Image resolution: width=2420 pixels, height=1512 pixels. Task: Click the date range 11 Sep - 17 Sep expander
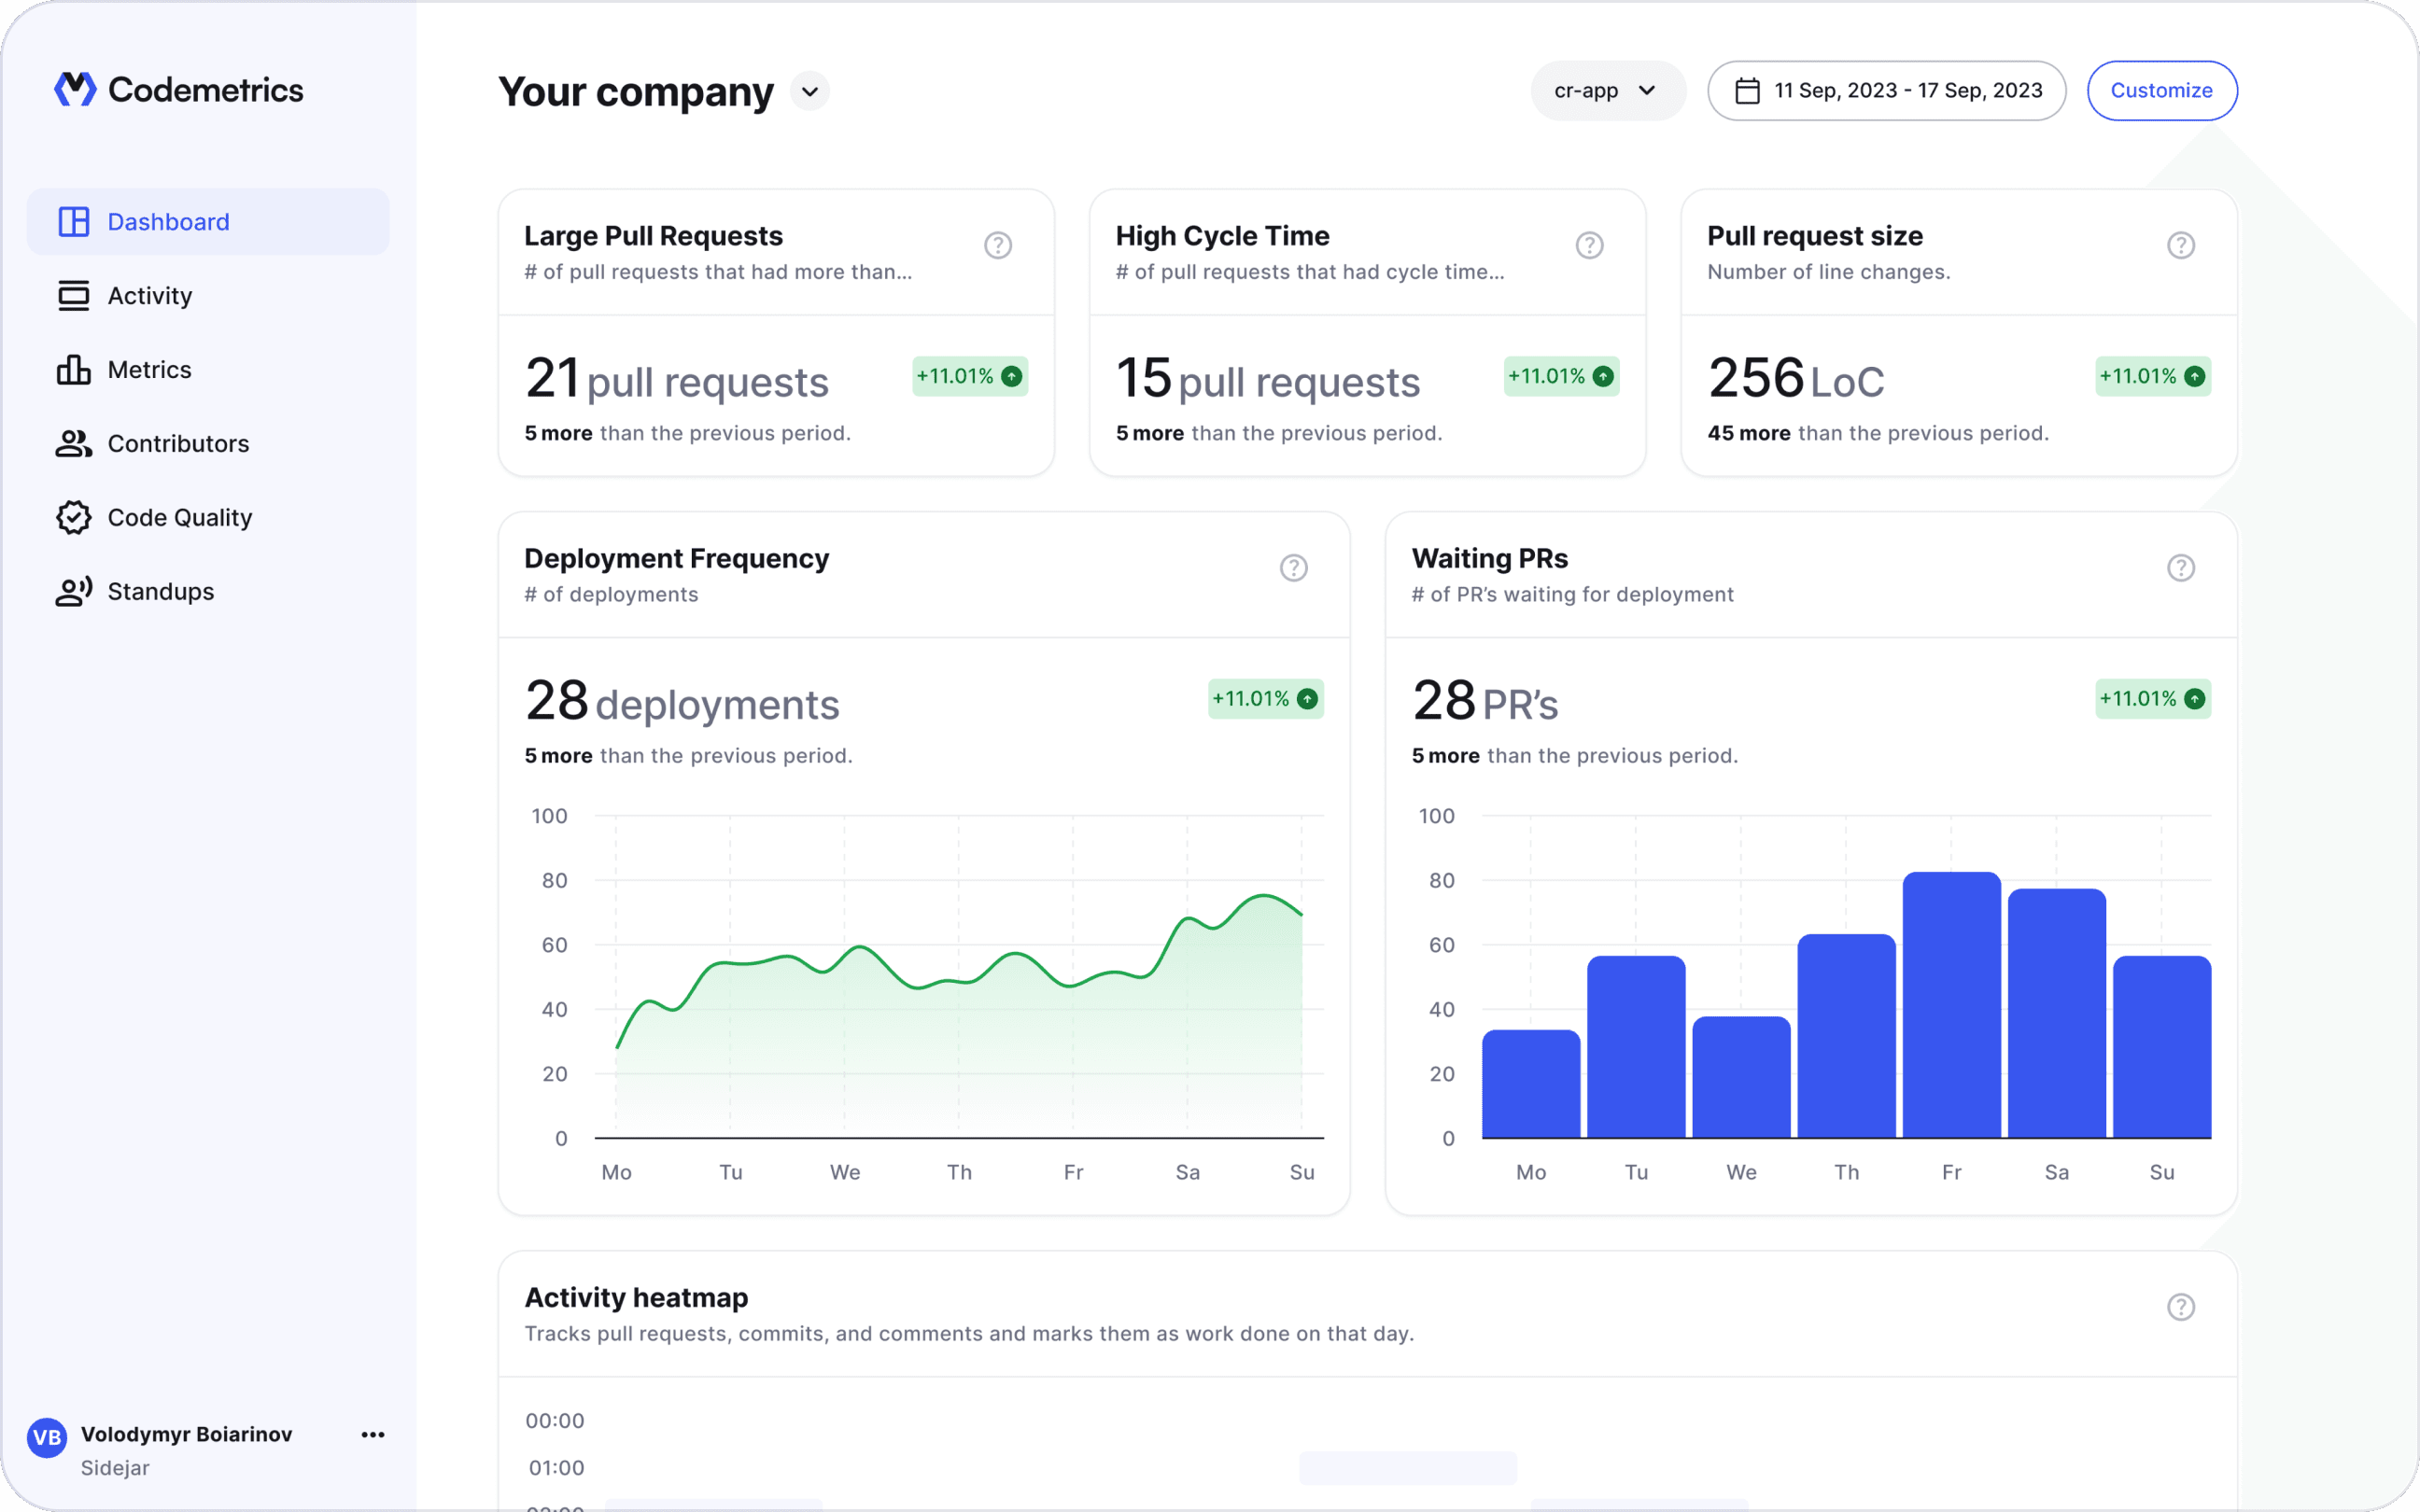(x=1885, y=91)
